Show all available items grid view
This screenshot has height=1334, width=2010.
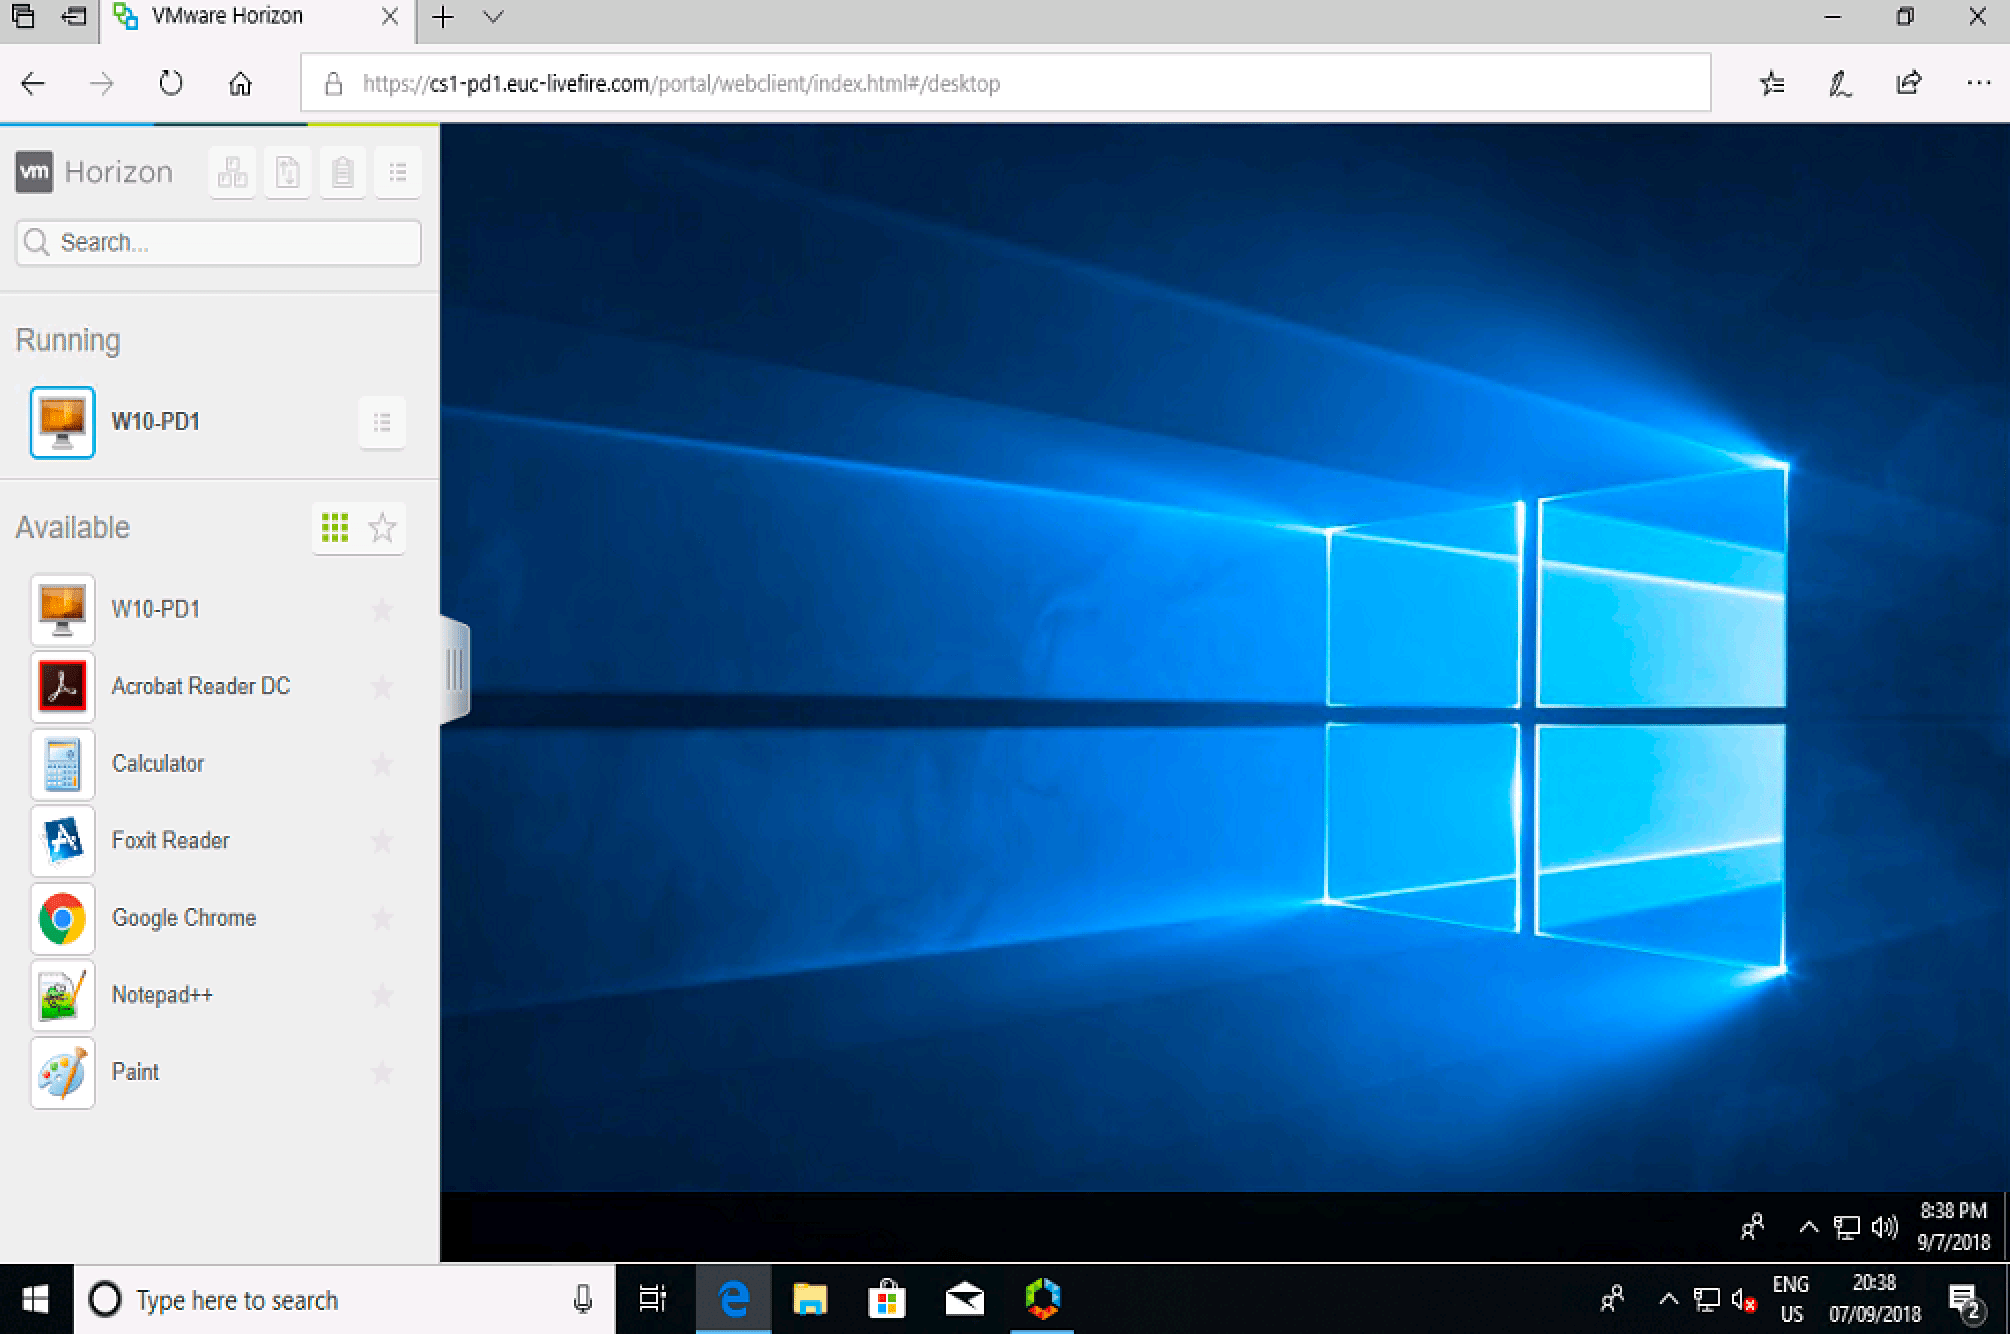point(335,527)
